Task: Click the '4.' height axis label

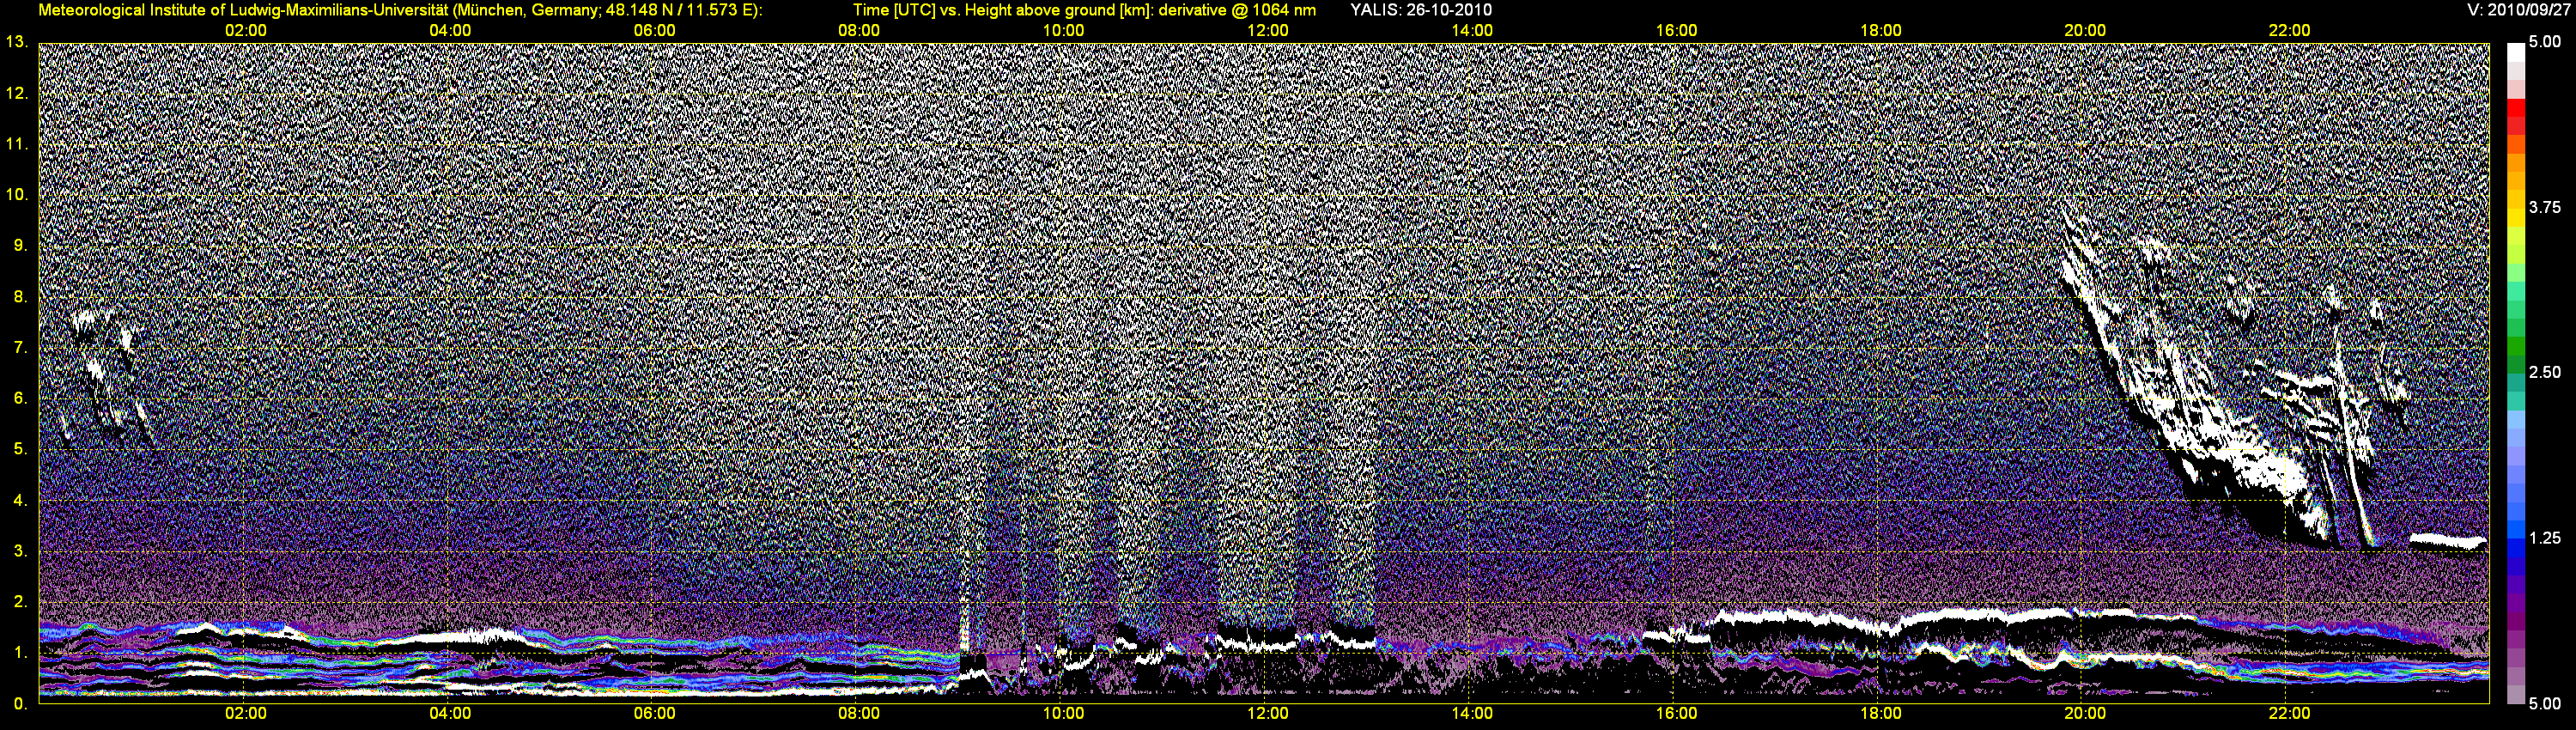Action: coord(21,500)
